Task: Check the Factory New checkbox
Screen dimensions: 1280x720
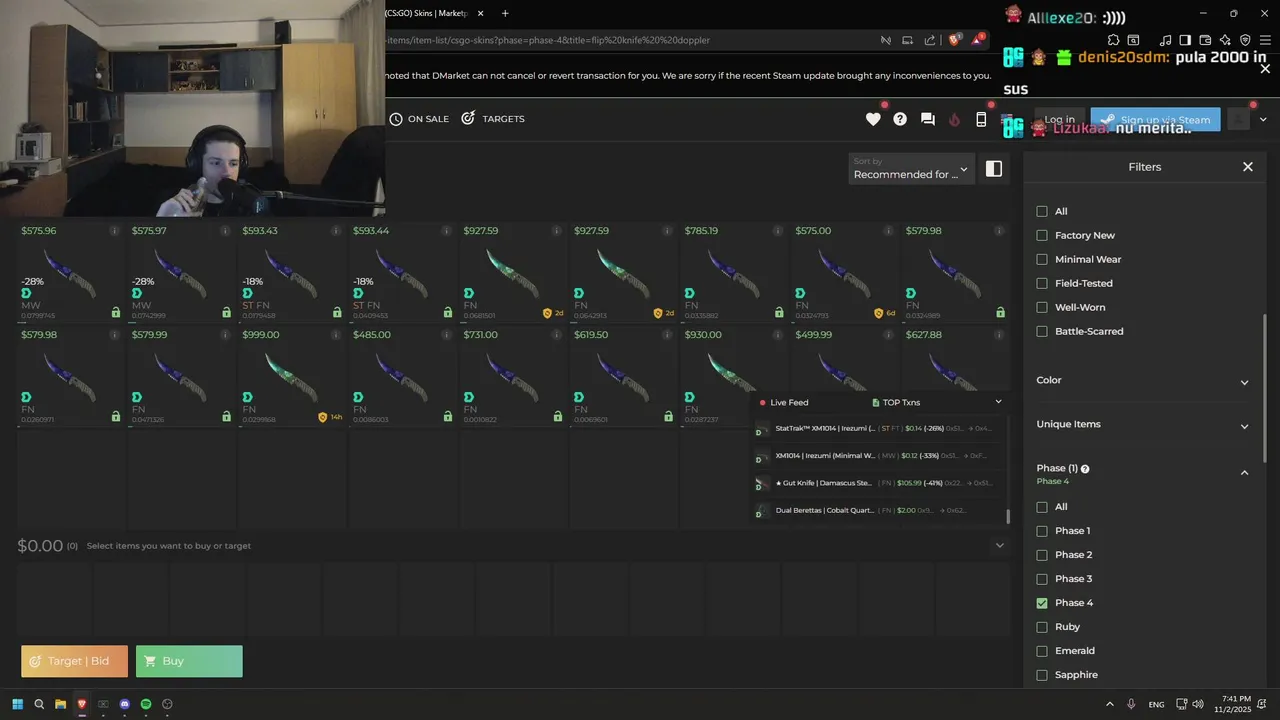Action: pyautogui.click(x=1042, y=235)
